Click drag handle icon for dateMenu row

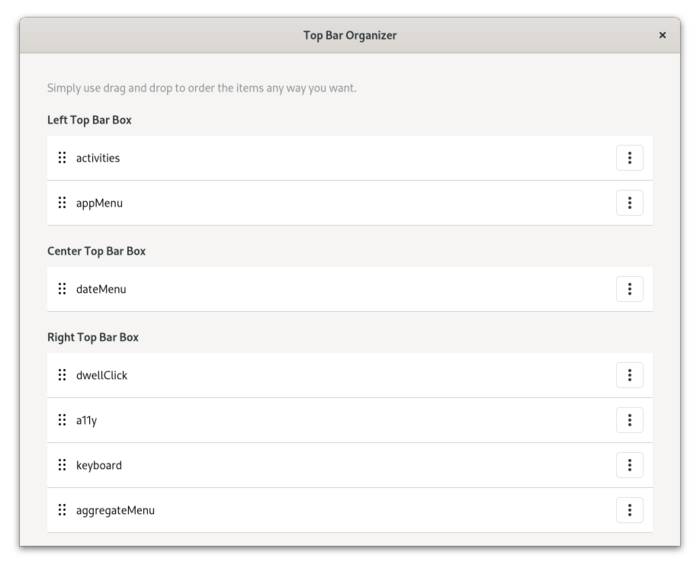pos(62,289)
